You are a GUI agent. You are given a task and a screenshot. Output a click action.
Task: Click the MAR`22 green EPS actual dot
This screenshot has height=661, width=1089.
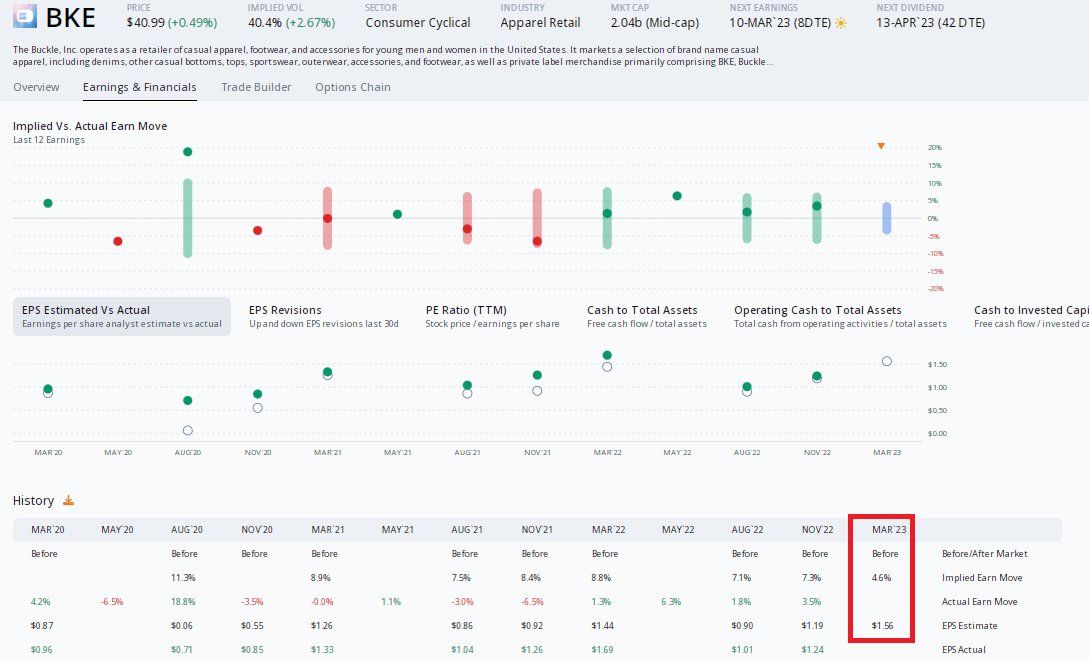tap(607, 355)
